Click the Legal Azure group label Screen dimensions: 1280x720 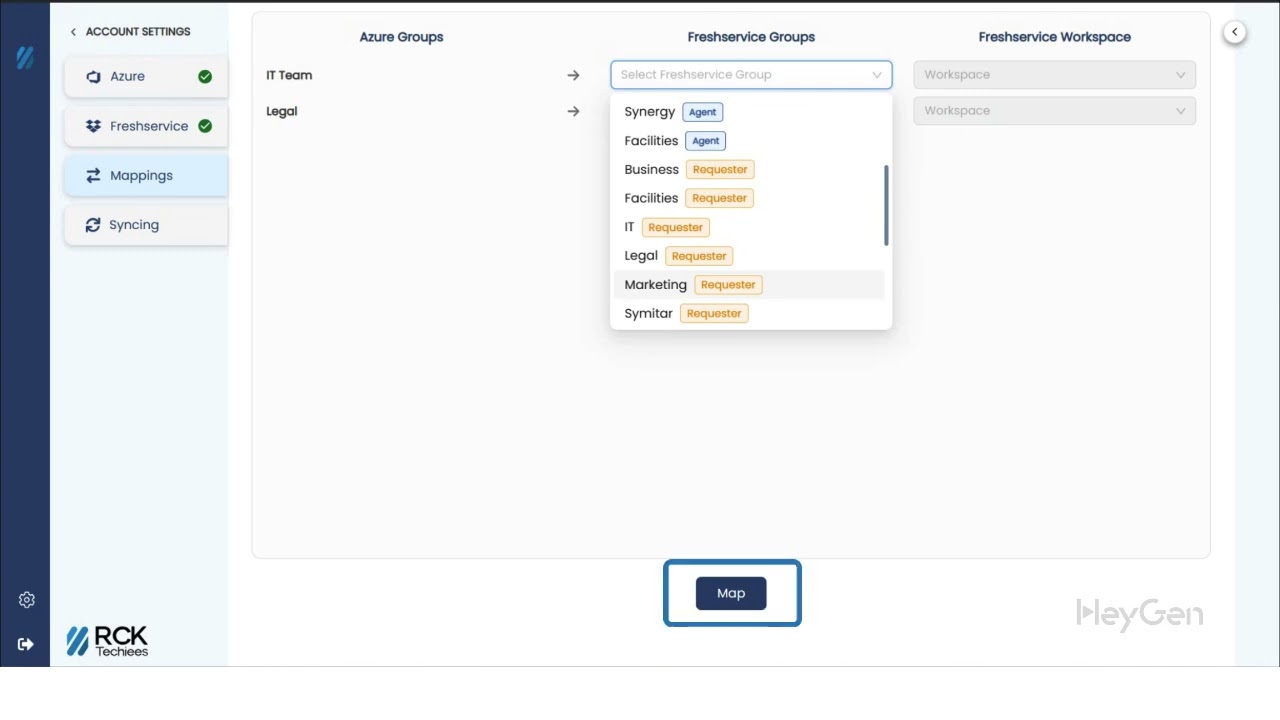coord(282,111)
